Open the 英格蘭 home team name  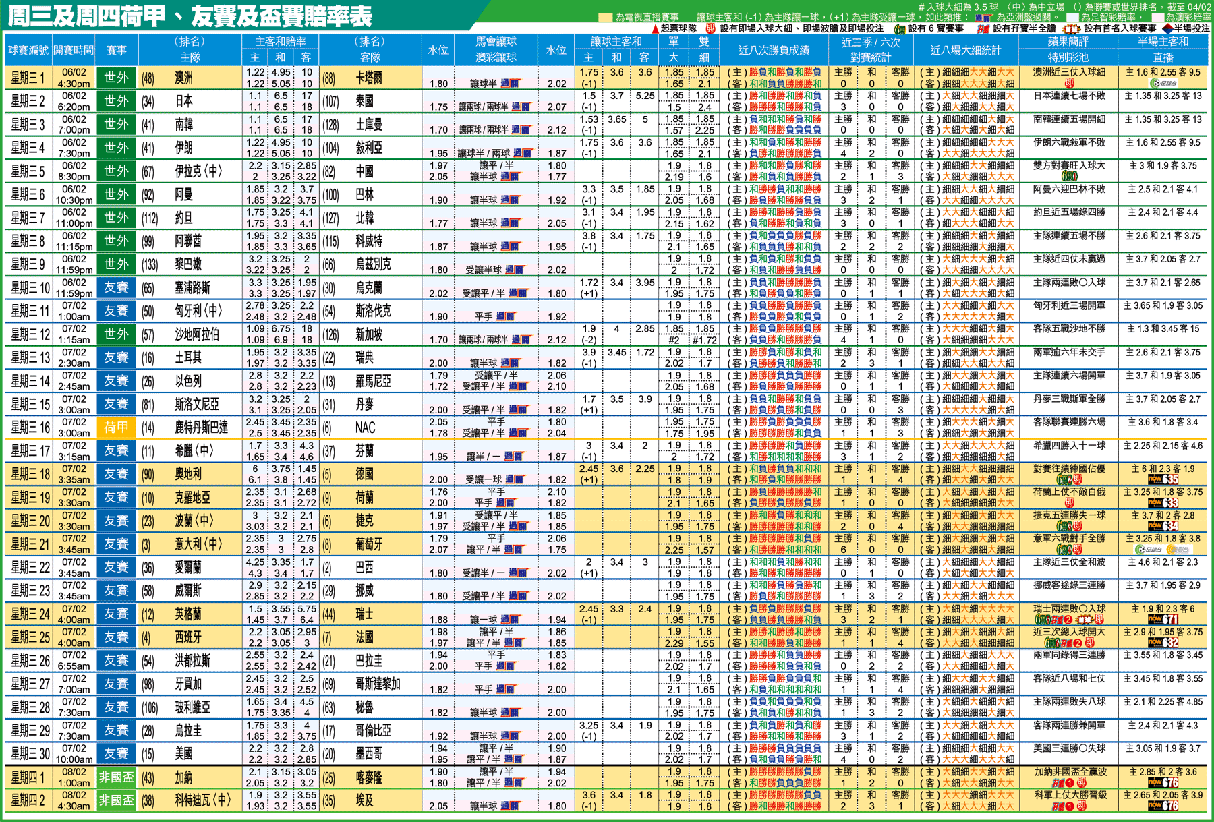190,613
